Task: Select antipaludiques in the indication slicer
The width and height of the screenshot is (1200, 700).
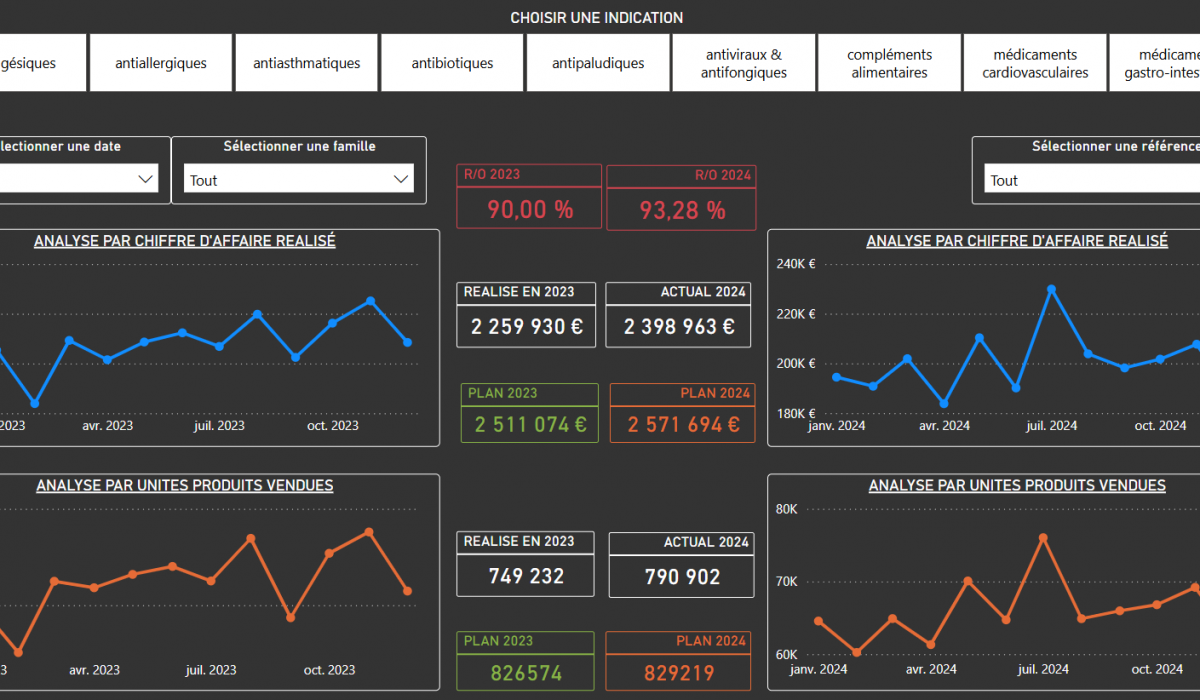Action: 598,63
